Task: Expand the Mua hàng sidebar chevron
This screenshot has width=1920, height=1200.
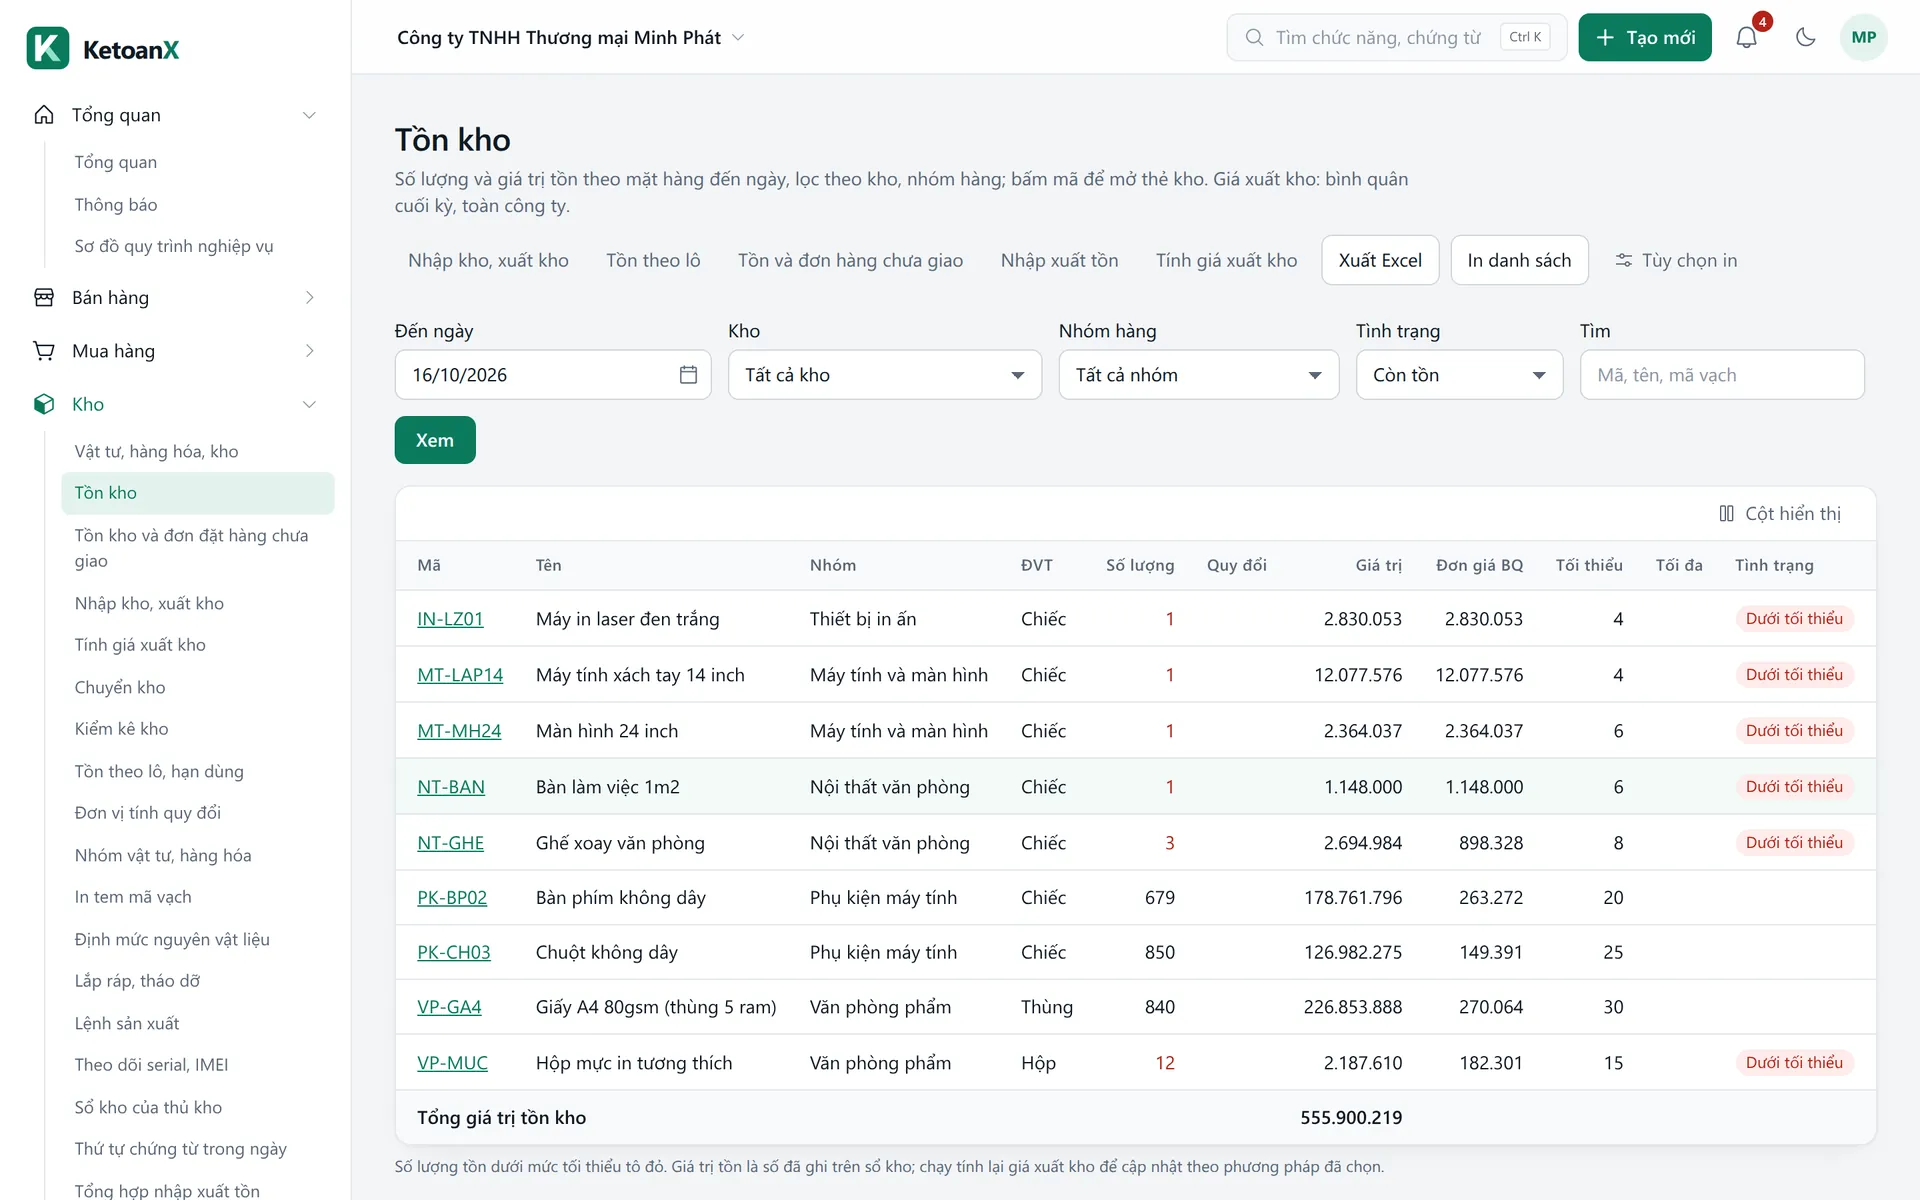Action: 309,351
